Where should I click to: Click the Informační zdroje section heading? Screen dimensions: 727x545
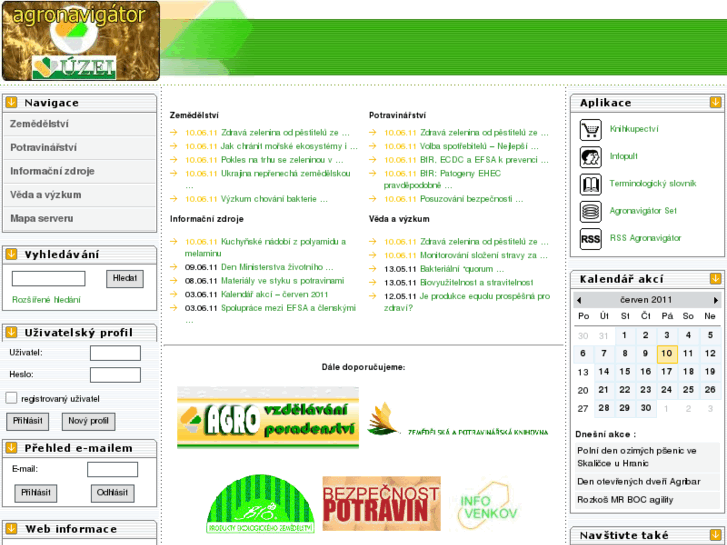point(206,219)
